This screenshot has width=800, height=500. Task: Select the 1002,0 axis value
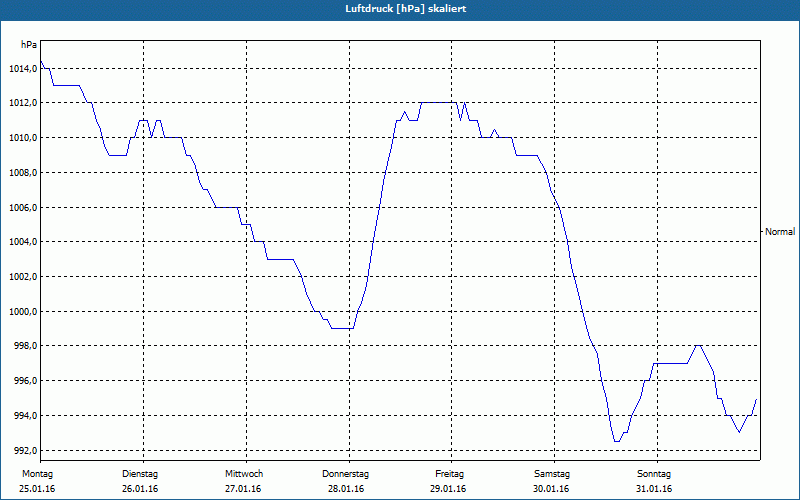[22, 277]
